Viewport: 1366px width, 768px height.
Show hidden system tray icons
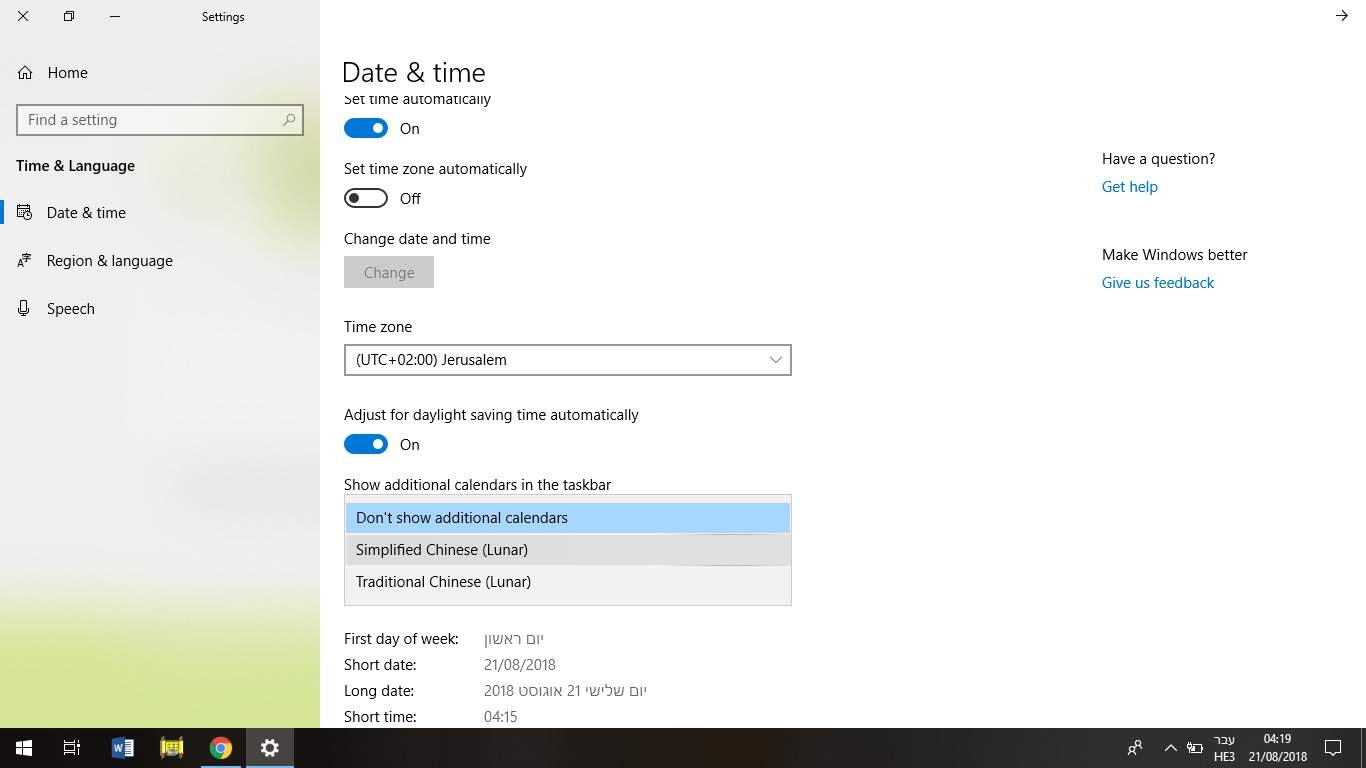coord(1171,748)
